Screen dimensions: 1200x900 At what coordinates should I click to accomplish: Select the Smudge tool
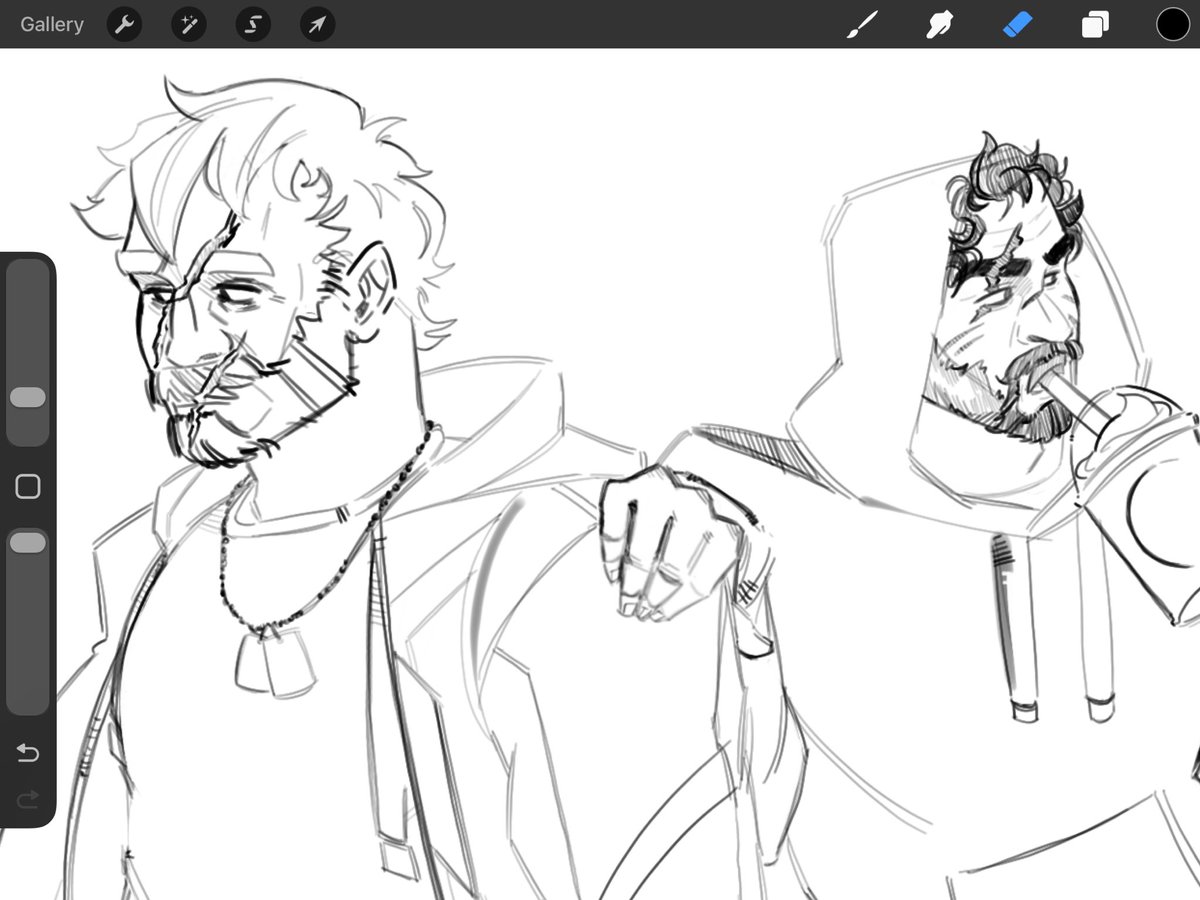[939, 24]
